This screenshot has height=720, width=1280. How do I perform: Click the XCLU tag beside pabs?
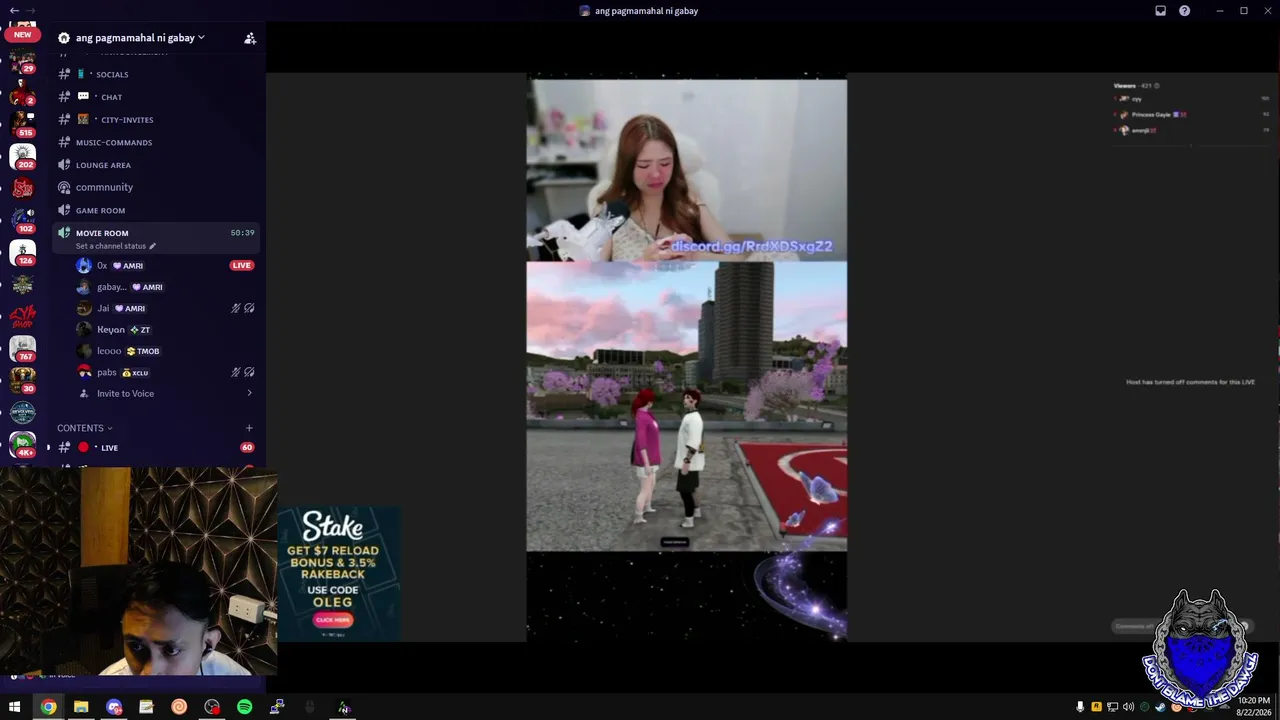(x=135, y=373)
